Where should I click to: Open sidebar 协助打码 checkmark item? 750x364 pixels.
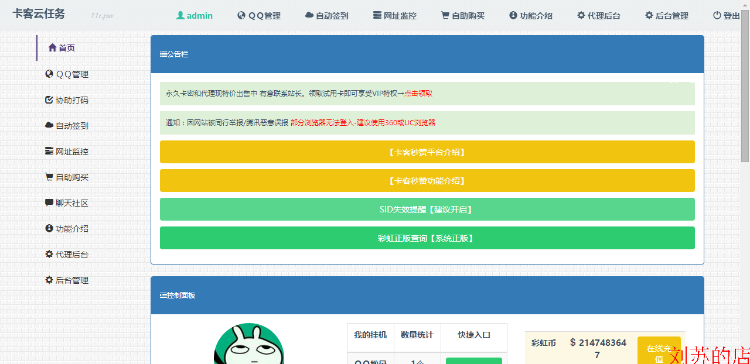pyautogui.click(x=66, y=100)
